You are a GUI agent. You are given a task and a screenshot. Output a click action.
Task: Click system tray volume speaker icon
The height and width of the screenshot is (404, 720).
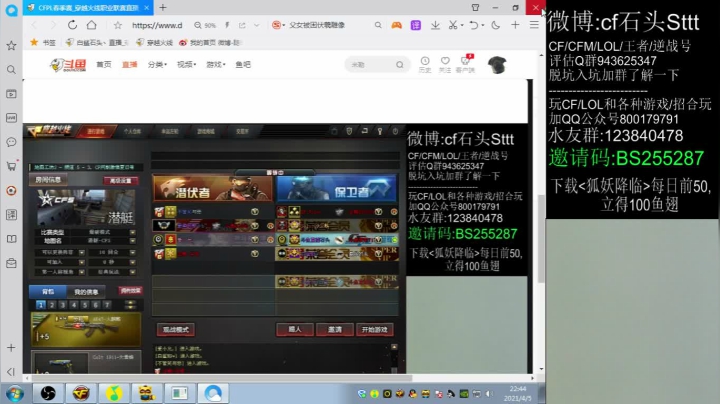pyautogui.click(x=489, y=393)
